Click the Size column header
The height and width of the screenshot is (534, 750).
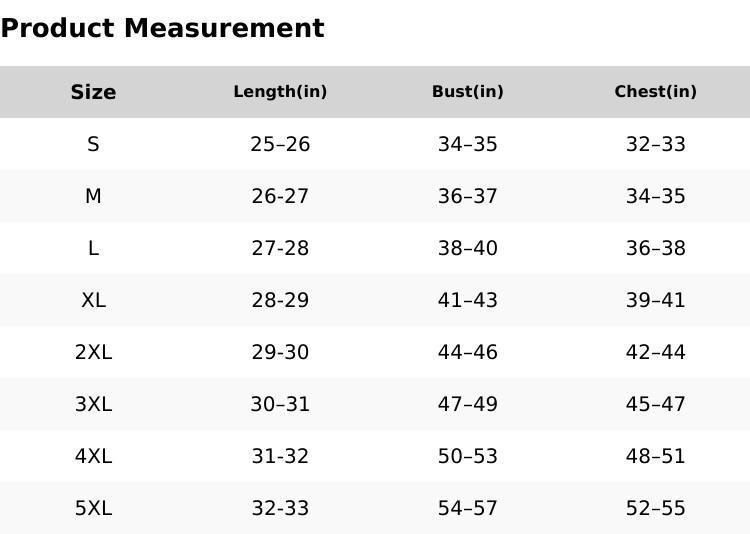click(93, 92)
